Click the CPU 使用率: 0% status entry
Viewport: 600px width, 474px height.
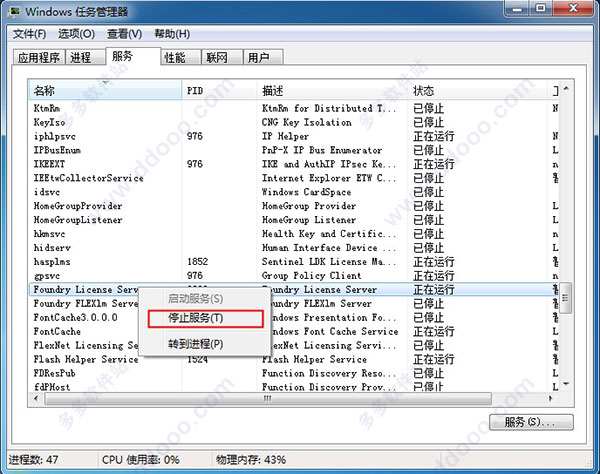(140, 459)
